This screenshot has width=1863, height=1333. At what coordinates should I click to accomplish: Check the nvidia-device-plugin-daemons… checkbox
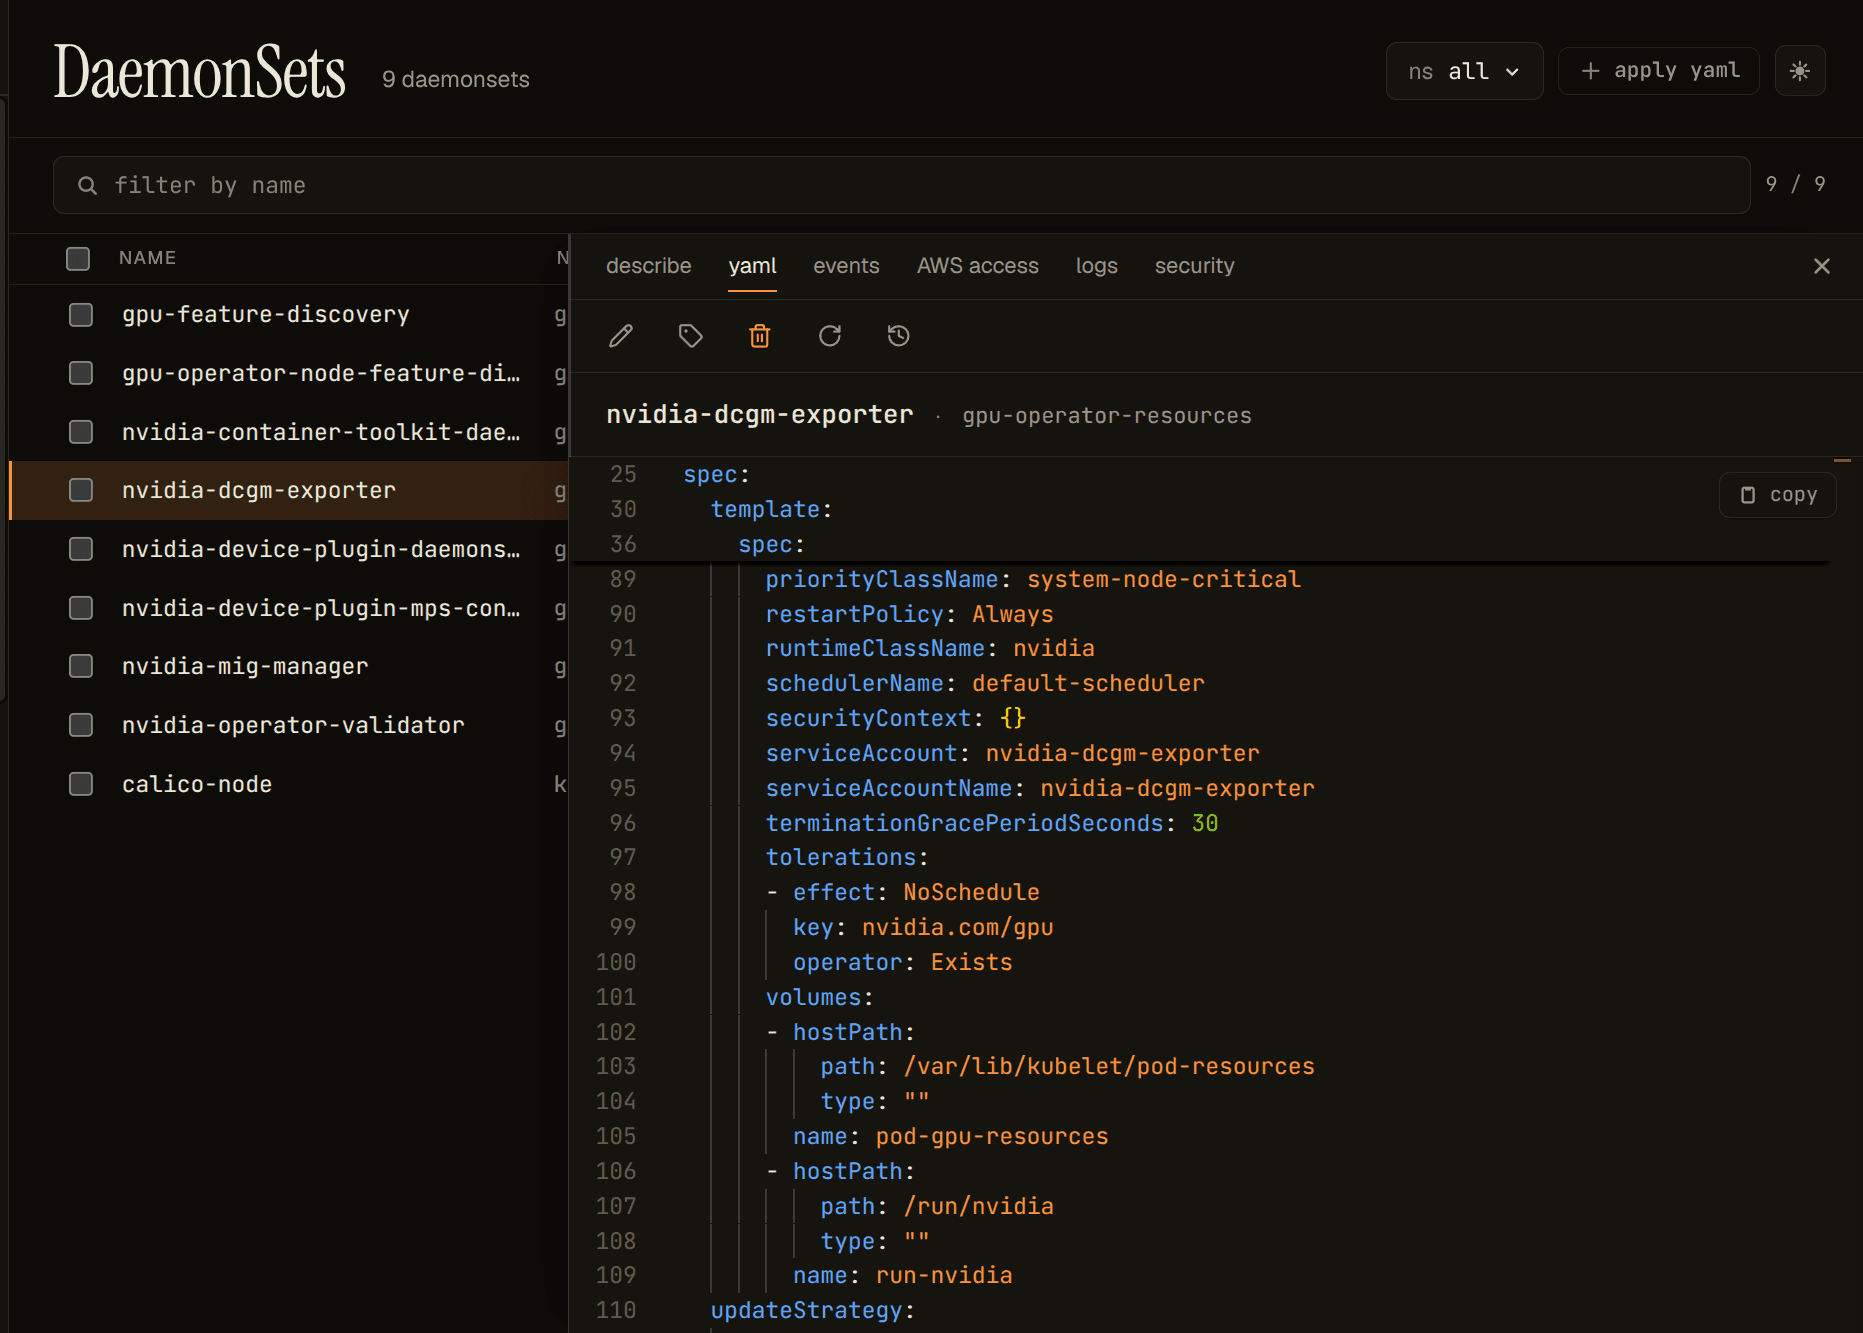pyautogui.click(x=81, y=549)
